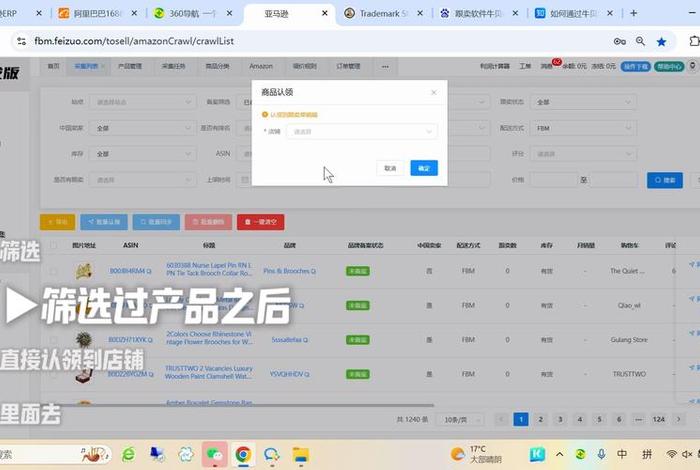Click the password key icon in the address bar

(620, 41)
